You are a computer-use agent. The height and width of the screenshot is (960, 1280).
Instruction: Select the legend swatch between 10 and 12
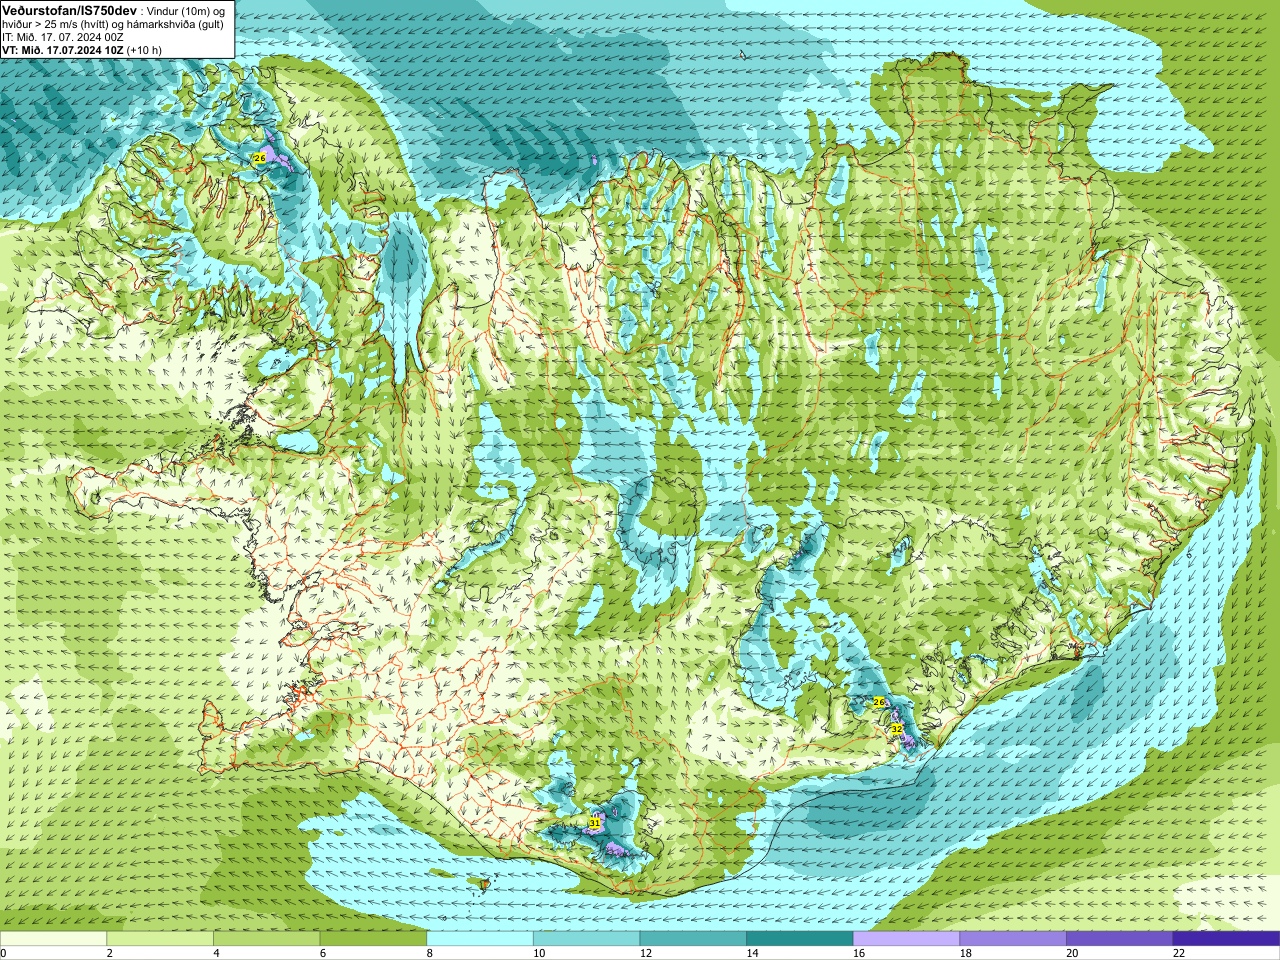[x=586, y=939]
